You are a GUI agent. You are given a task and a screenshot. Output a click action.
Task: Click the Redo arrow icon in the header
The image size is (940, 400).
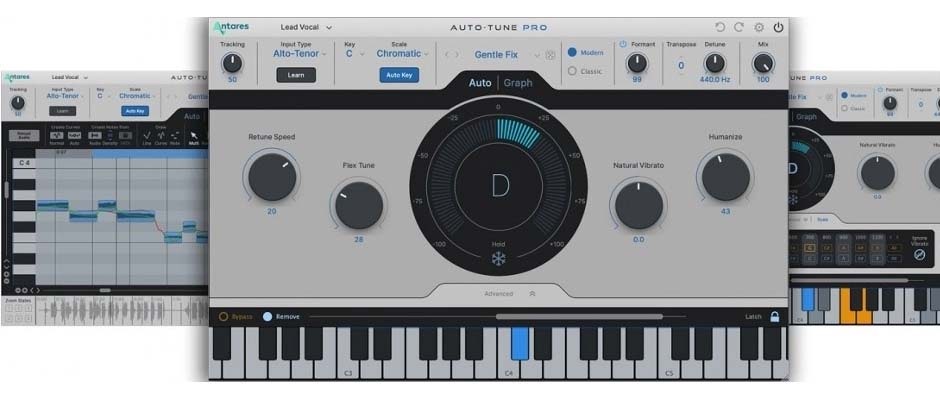pyautogui.click(x=739, y=27)
